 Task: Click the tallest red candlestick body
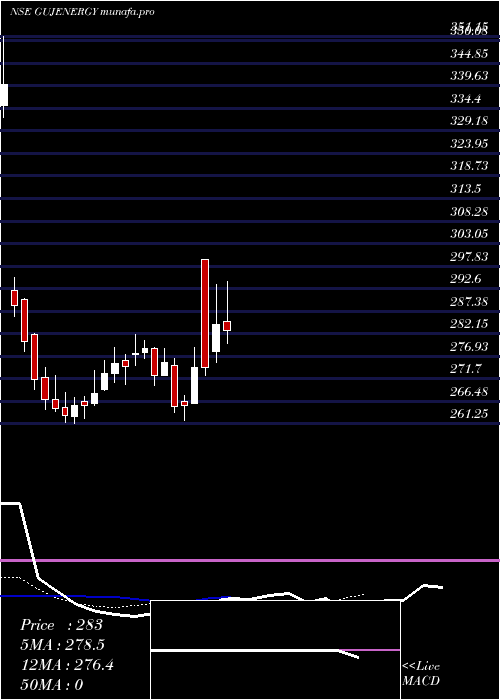[x=205, y=313]
